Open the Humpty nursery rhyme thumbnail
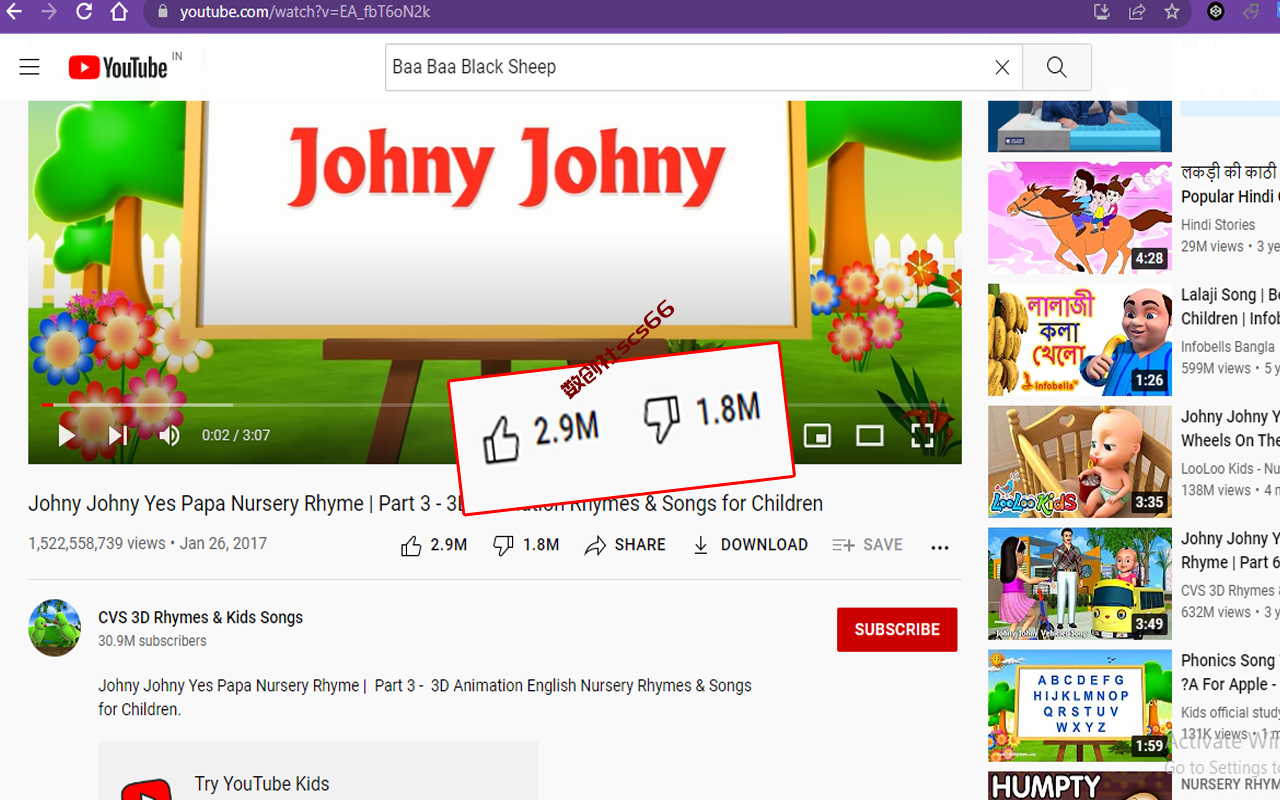Image resolution: width=1280 pixels, height=800 pixels. click(x=1080, y=786)
